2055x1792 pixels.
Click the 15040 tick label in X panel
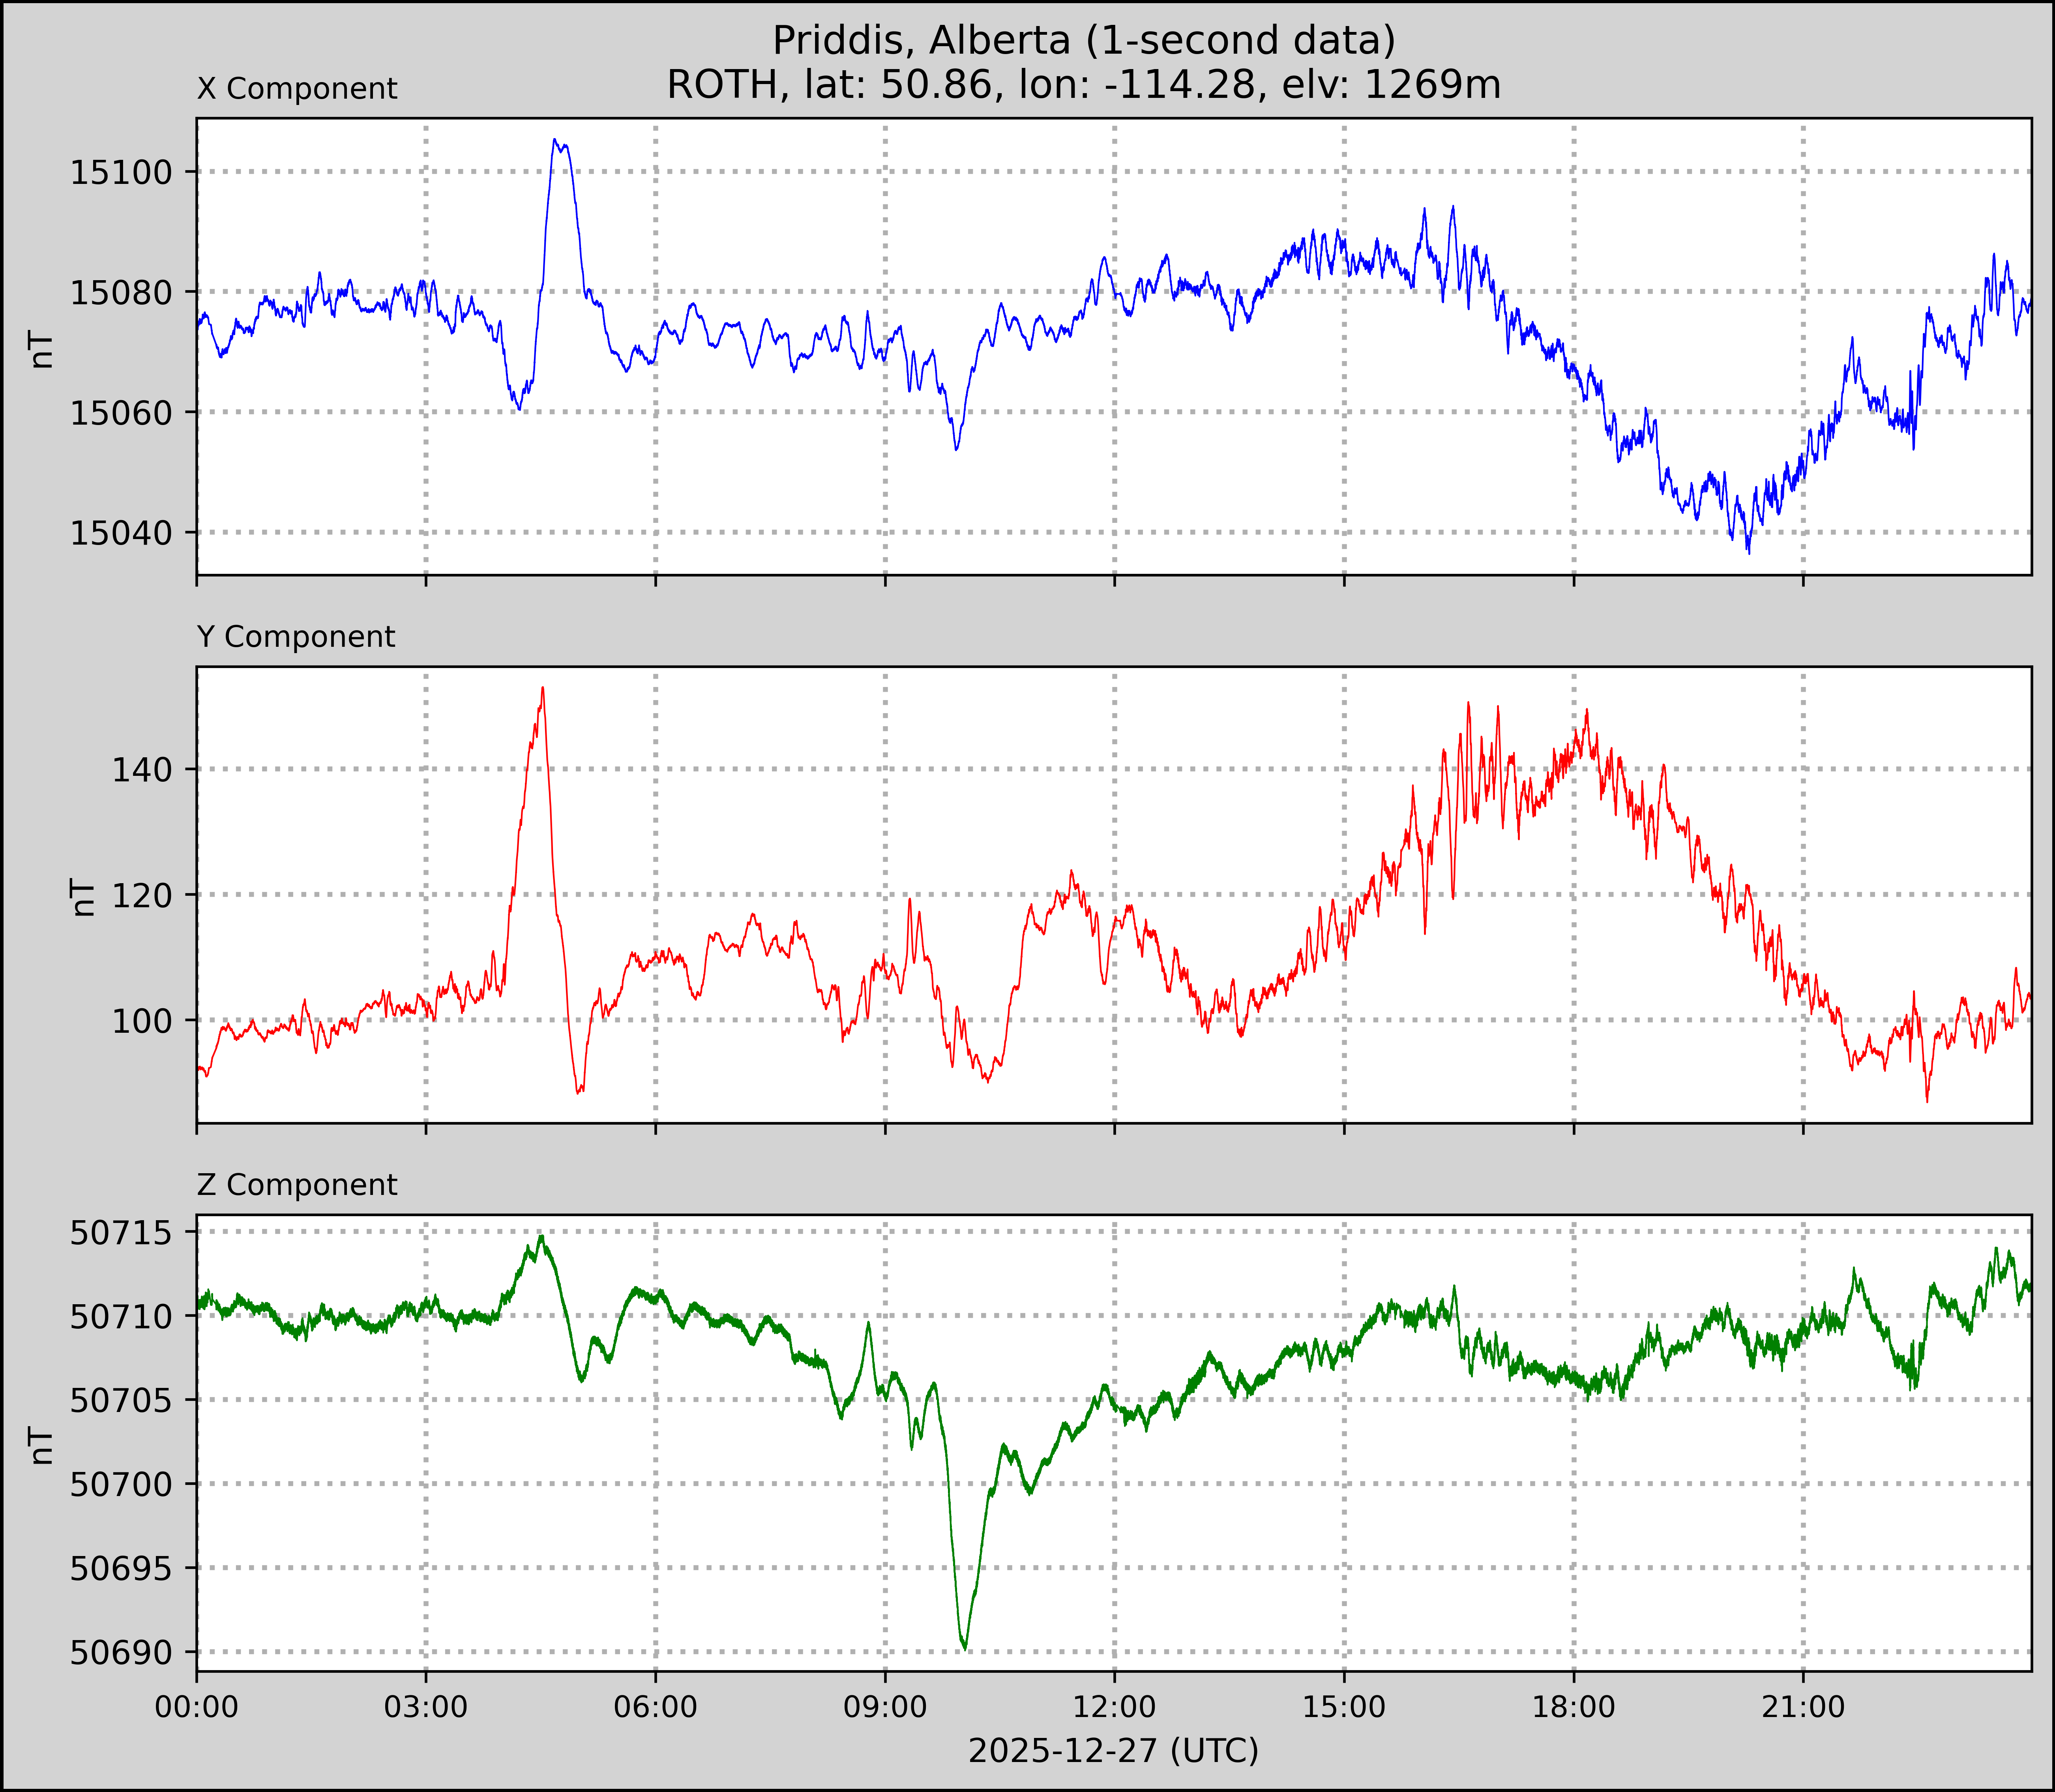click(x=121, y=534)
